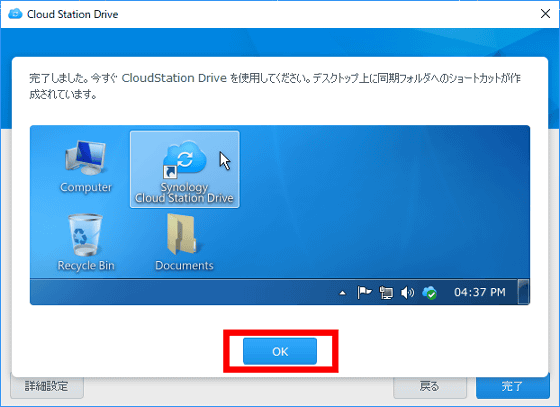Open 詳細設定 advanced settings
The height and width of the screenshot is (407, 560).
click(47, 387)
